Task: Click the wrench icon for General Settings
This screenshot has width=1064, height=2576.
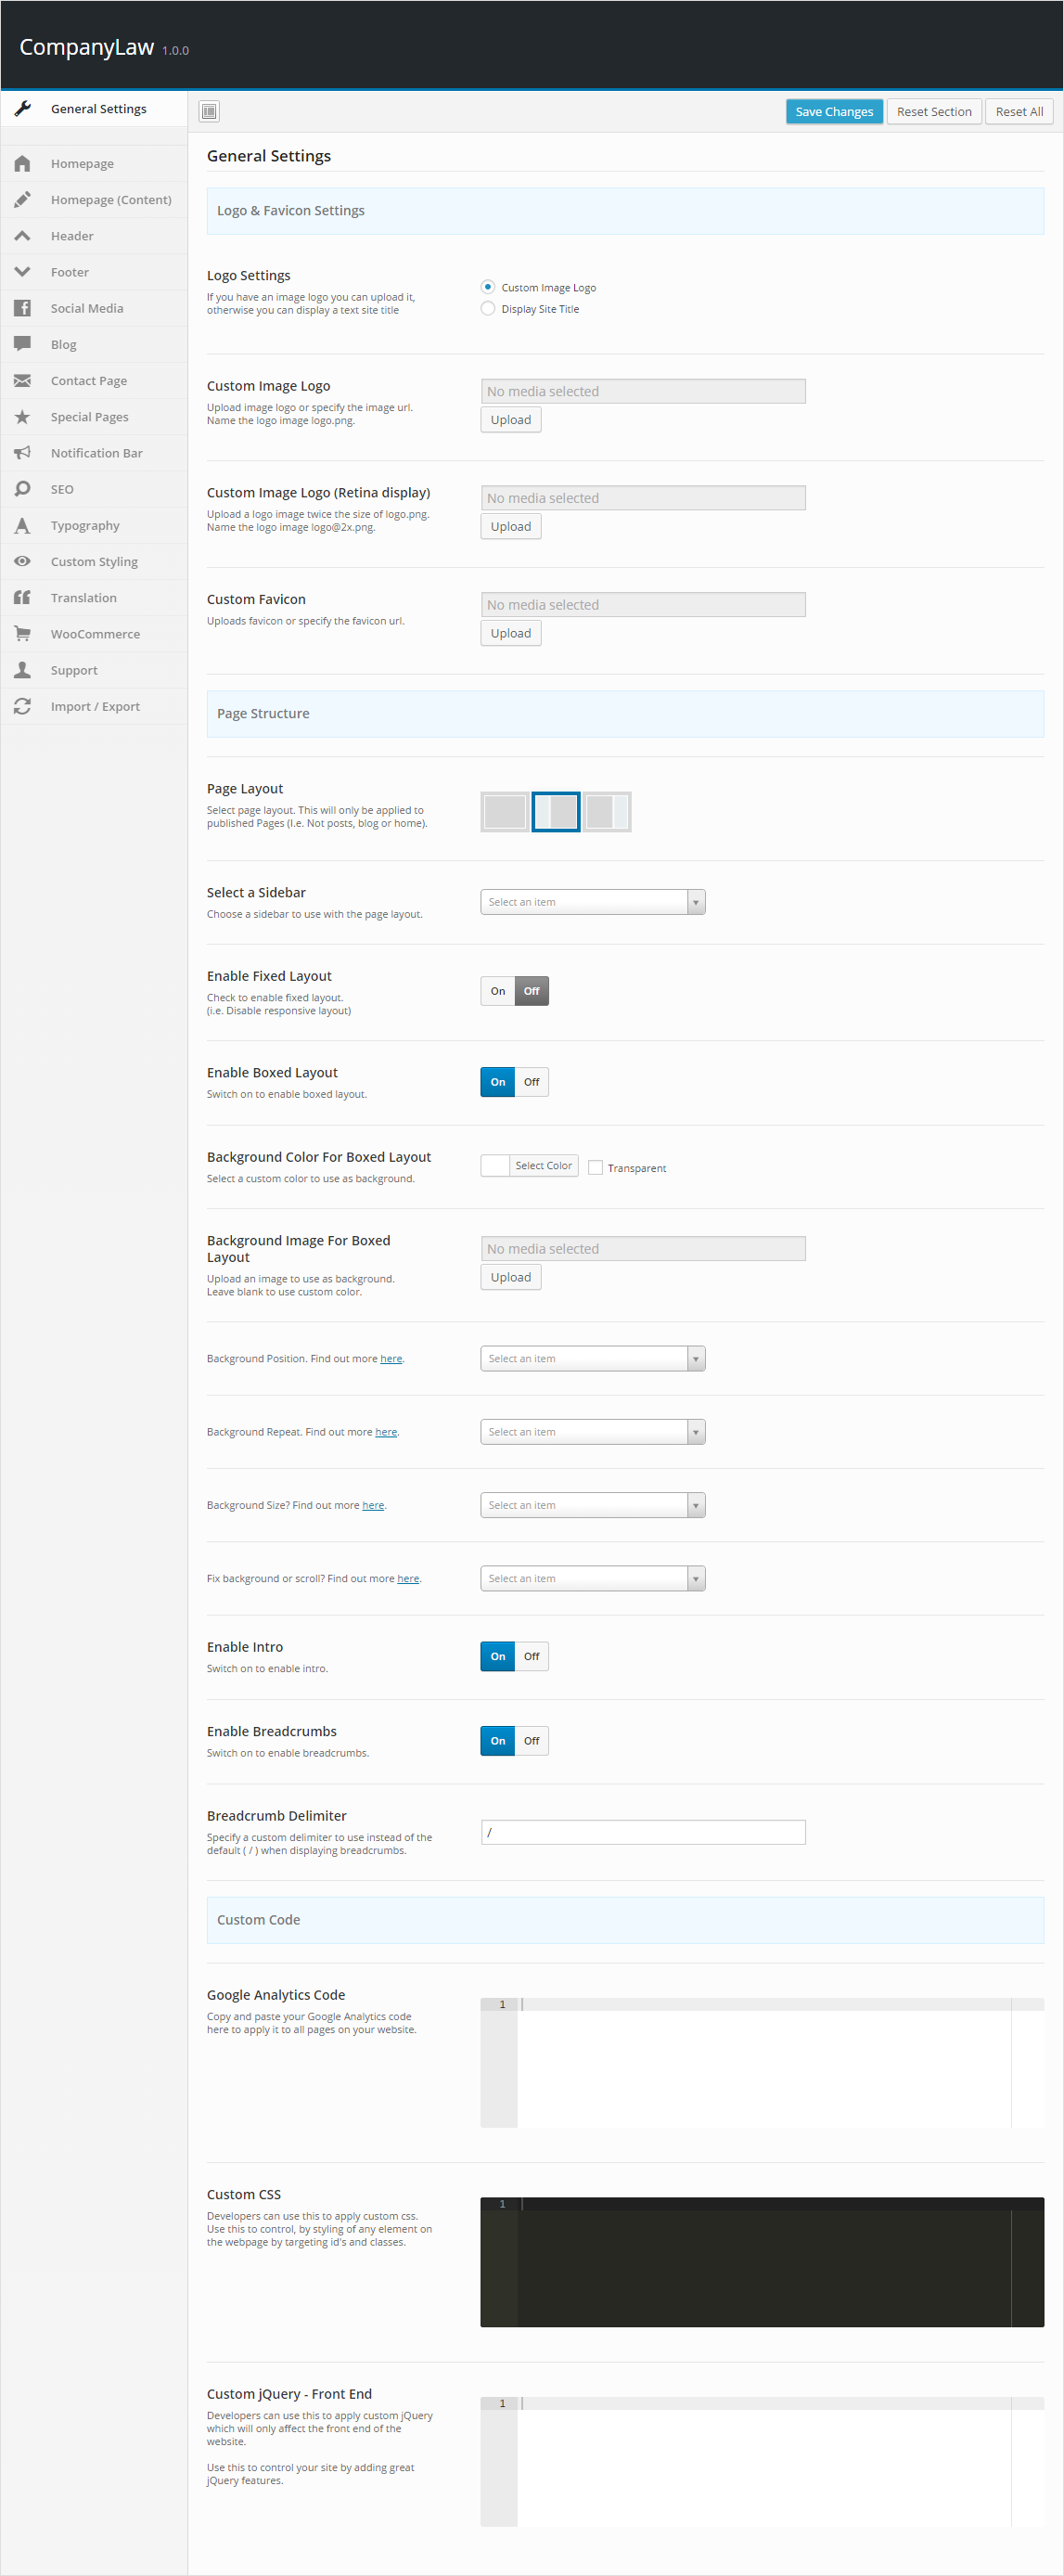Action: coord(23,108)
